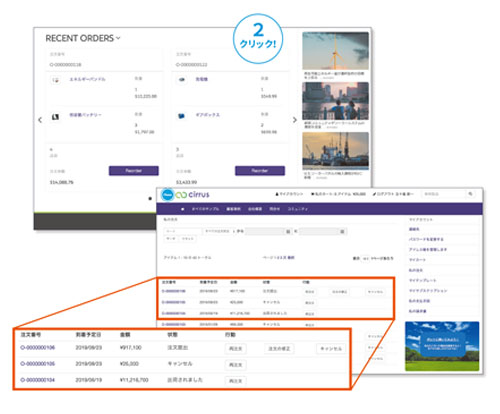
Task: Click Reorder button for the second order card
Action: [260, 171]
